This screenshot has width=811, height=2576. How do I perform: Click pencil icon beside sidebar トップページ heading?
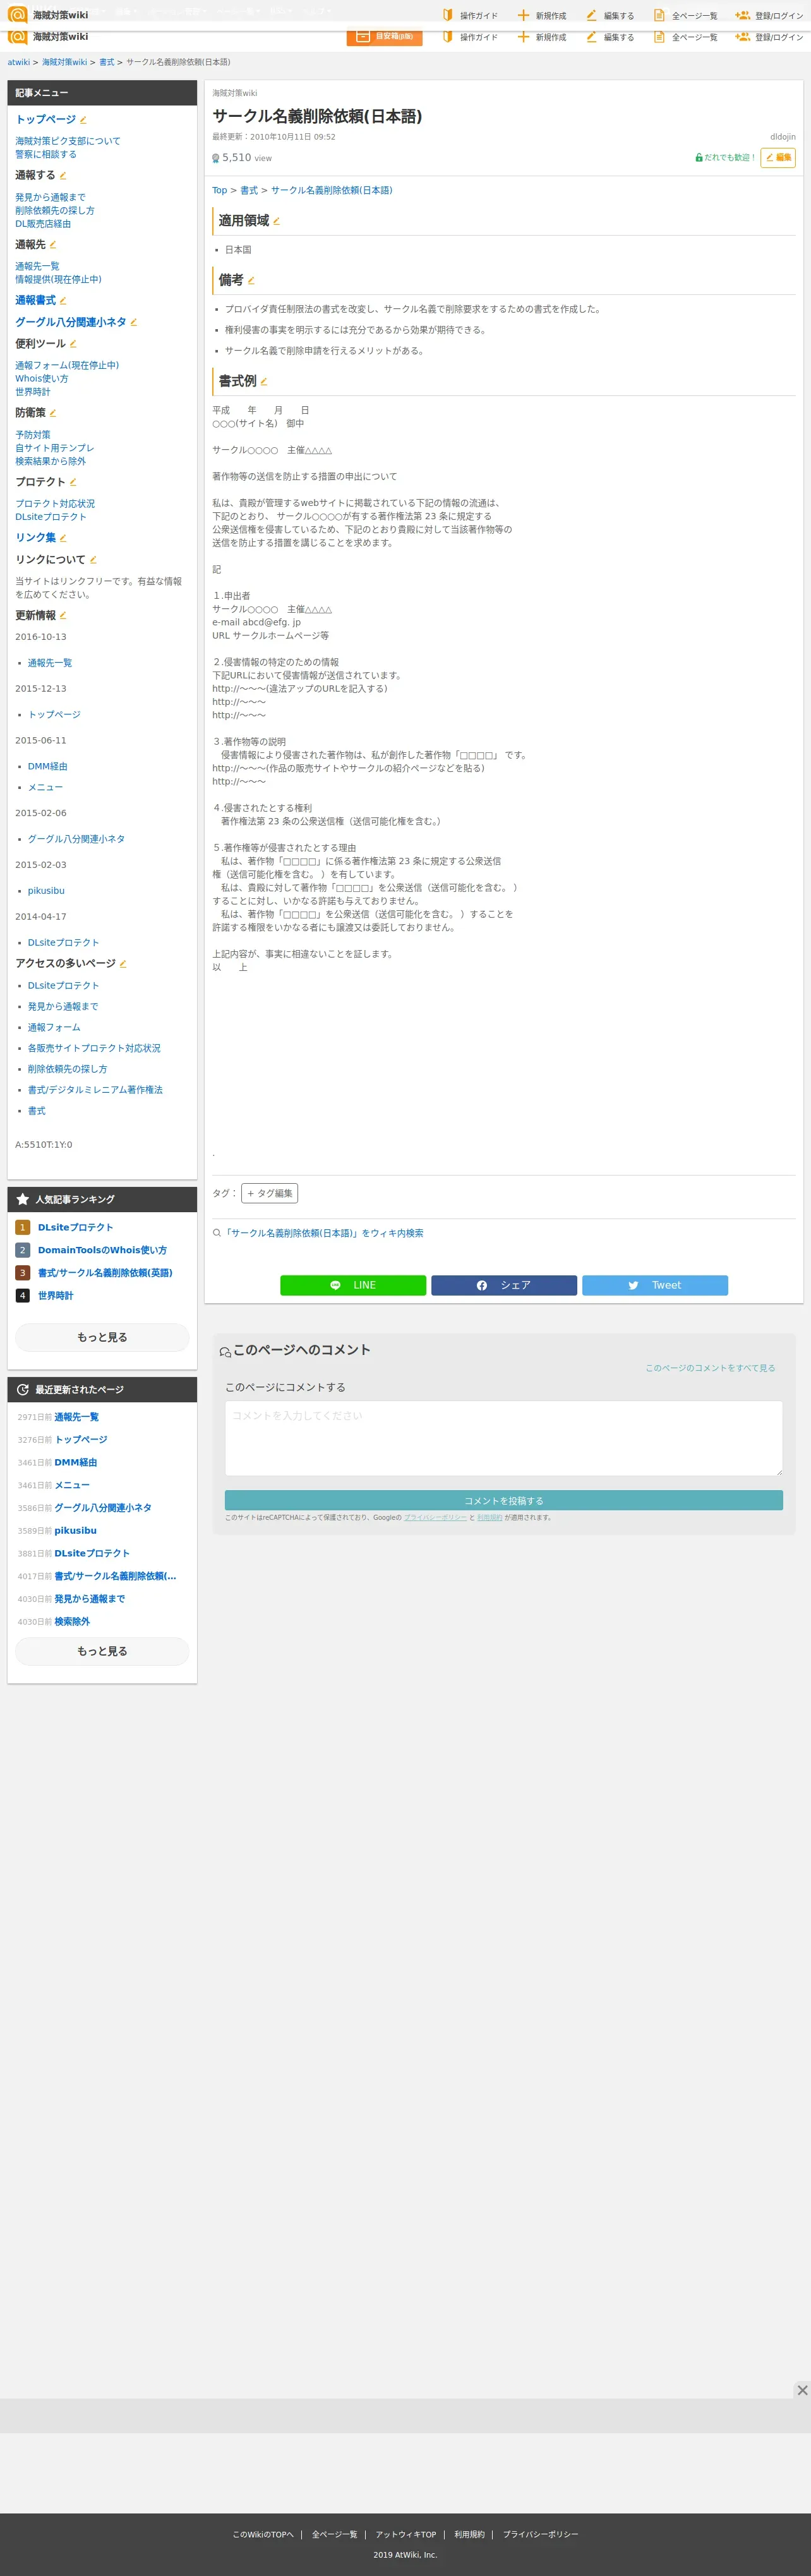coord(83,120)
